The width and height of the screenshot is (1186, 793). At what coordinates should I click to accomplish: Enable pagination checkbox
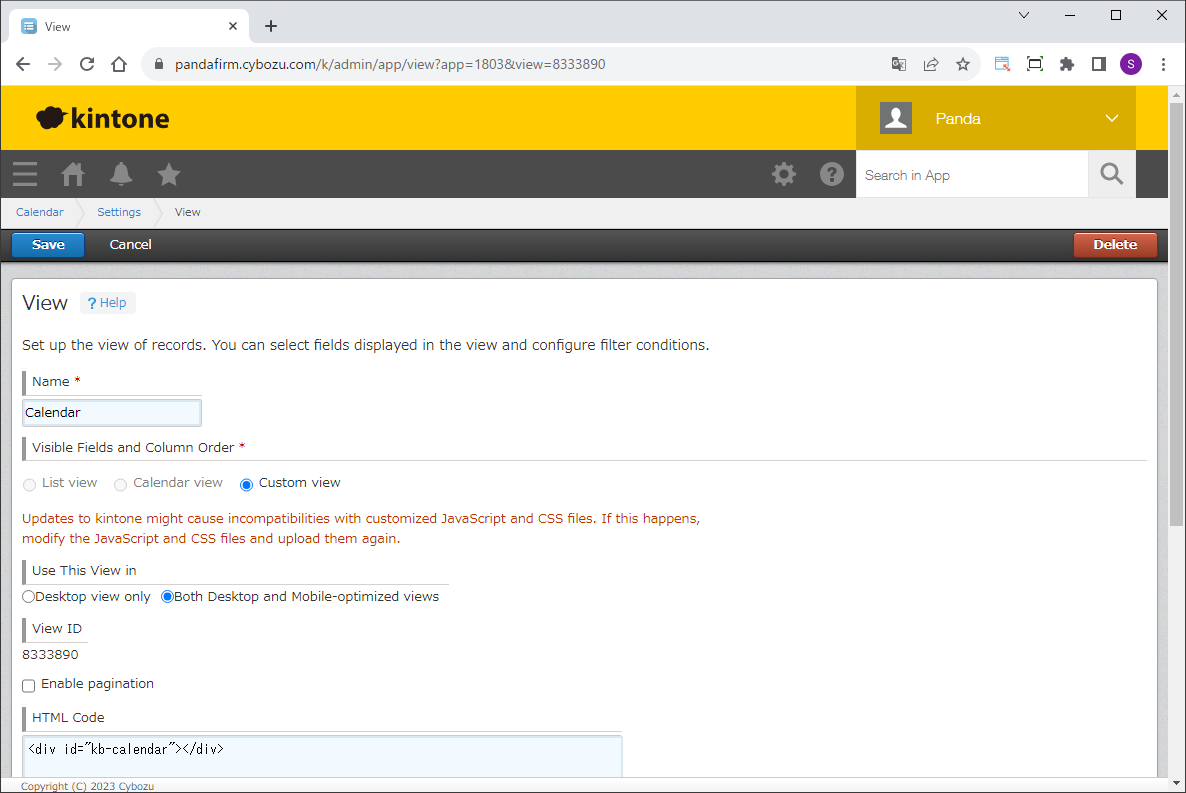pyautogui.click(x=29, y=685)
